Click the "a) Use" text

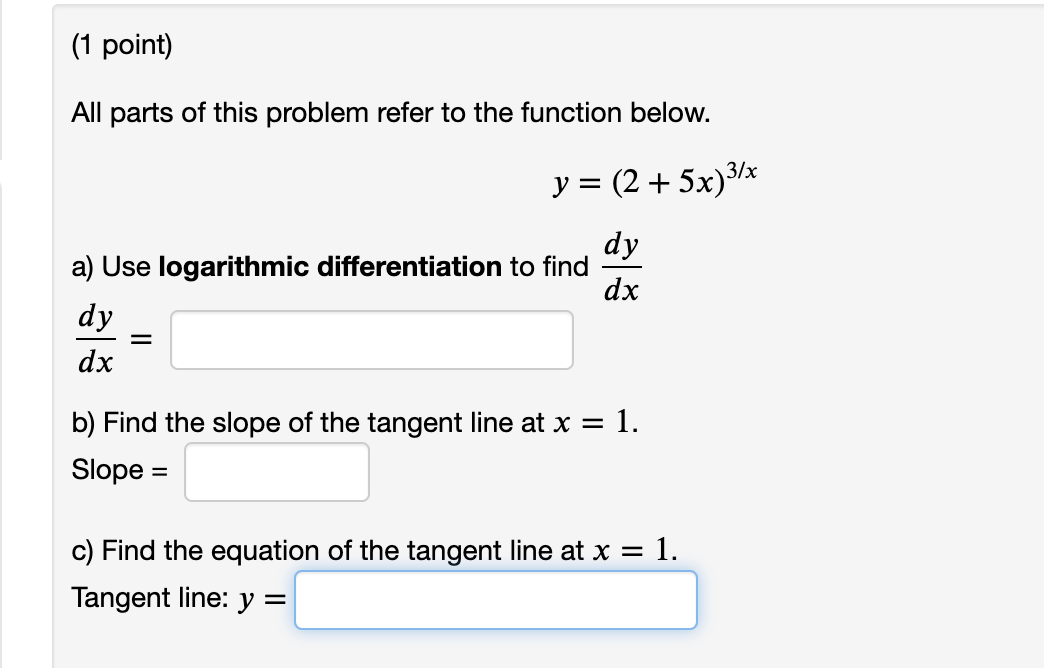coord(111,267)
